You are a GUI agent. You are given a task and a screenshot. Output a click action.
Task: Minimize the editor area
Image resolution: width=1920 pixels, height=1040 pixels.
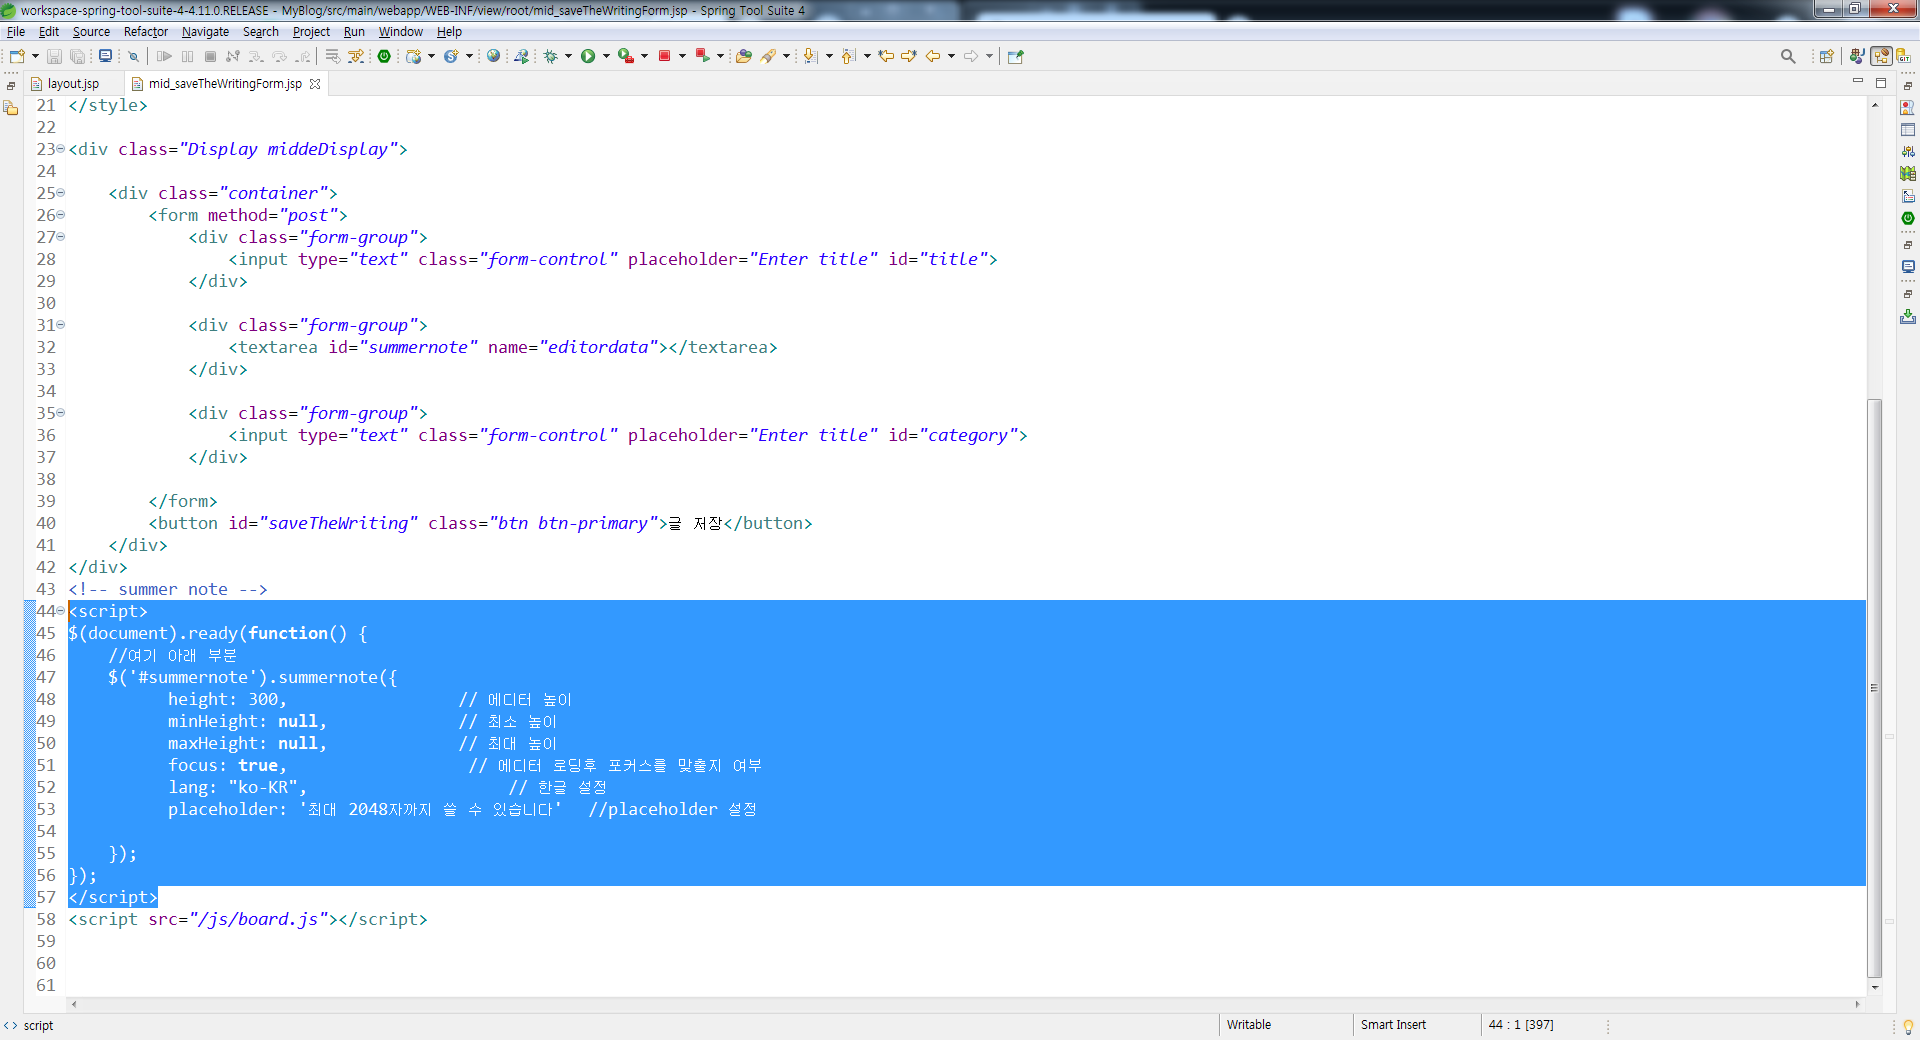1858,82
